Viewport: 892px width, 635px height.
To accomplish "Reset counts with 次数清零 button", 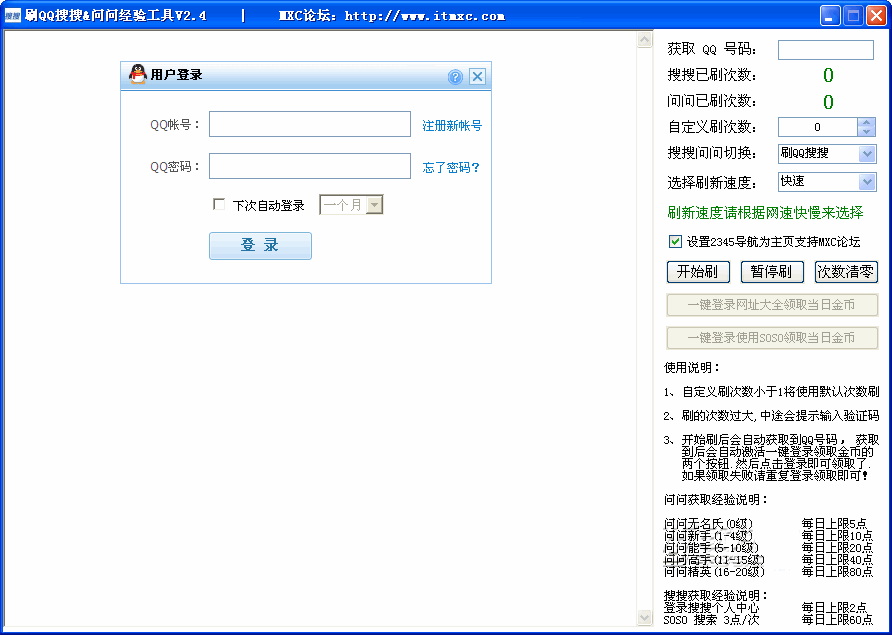I will pos(846,272).
